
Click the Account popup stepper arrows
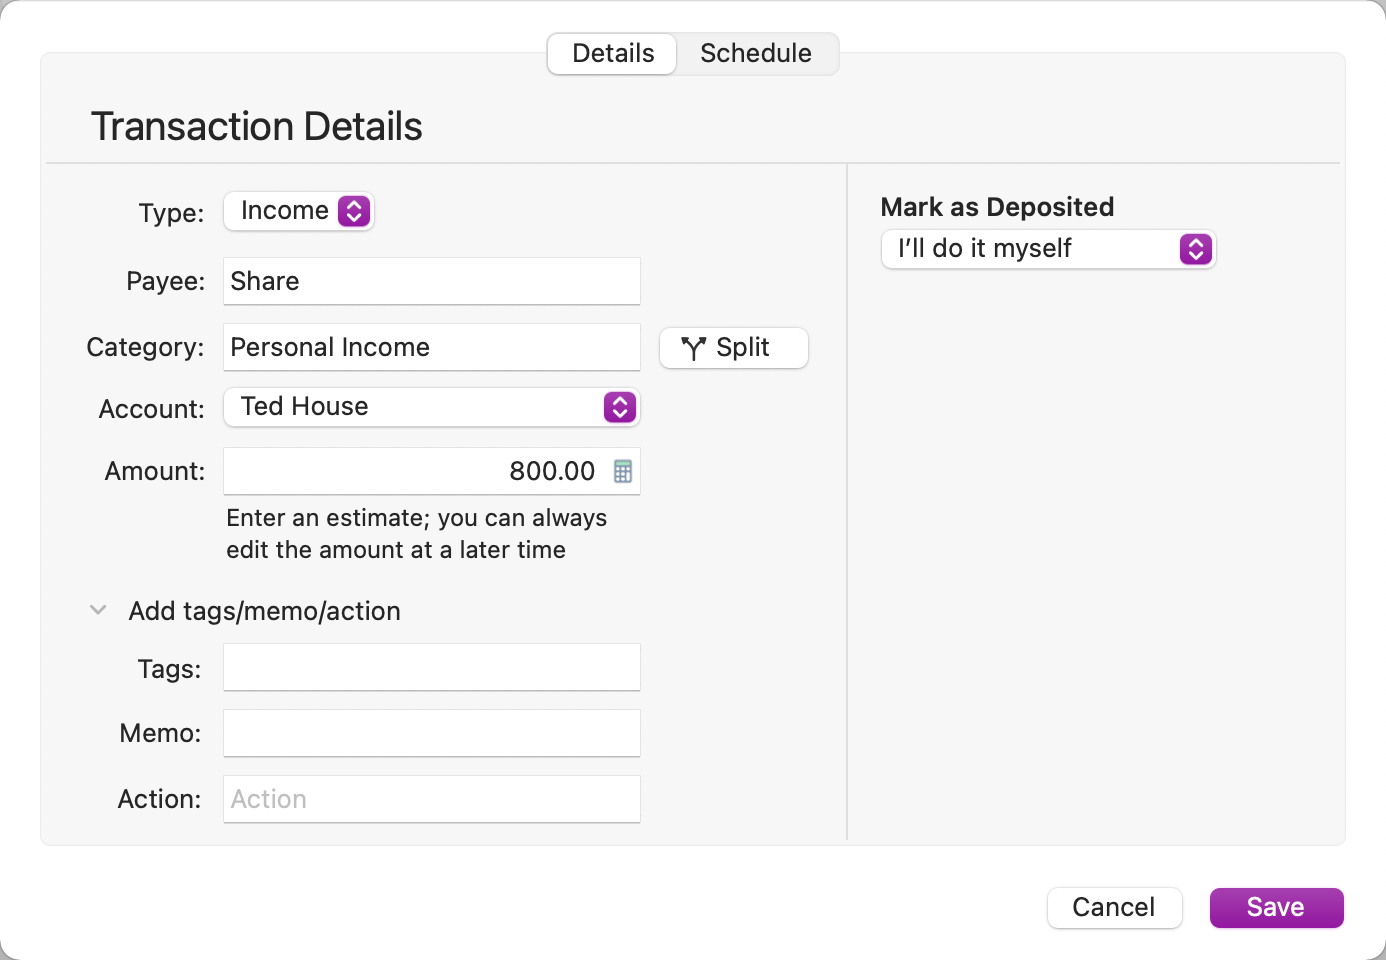[620, 407]
